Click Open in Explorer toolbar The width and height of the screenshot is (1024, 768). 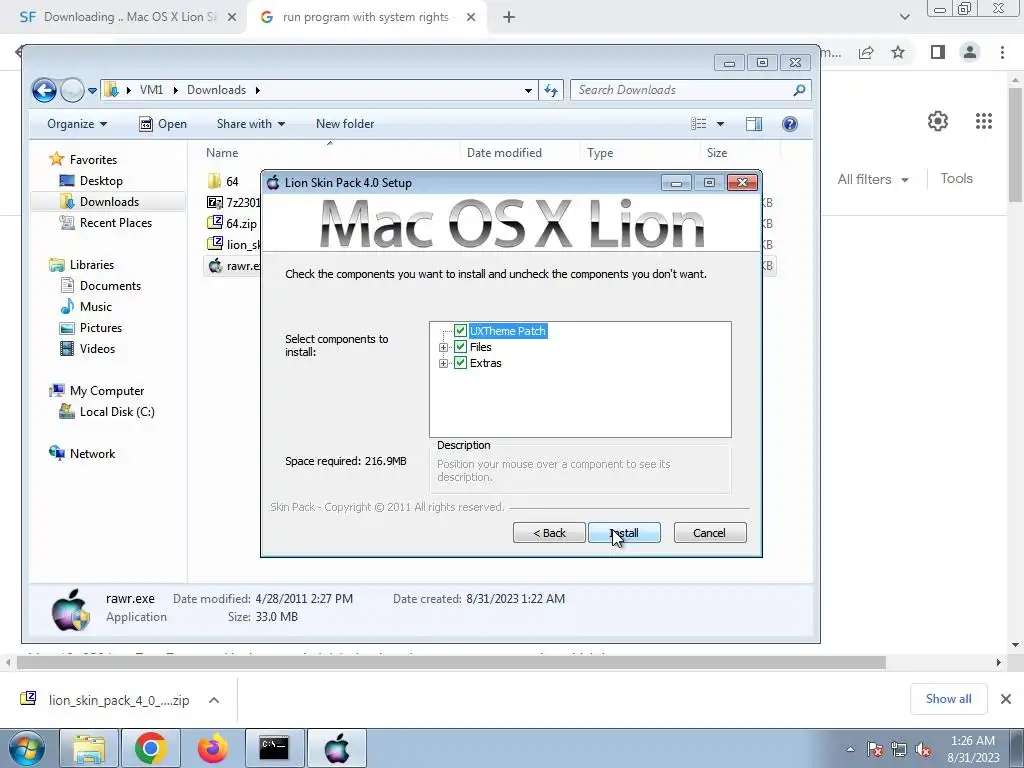(163, 124)
